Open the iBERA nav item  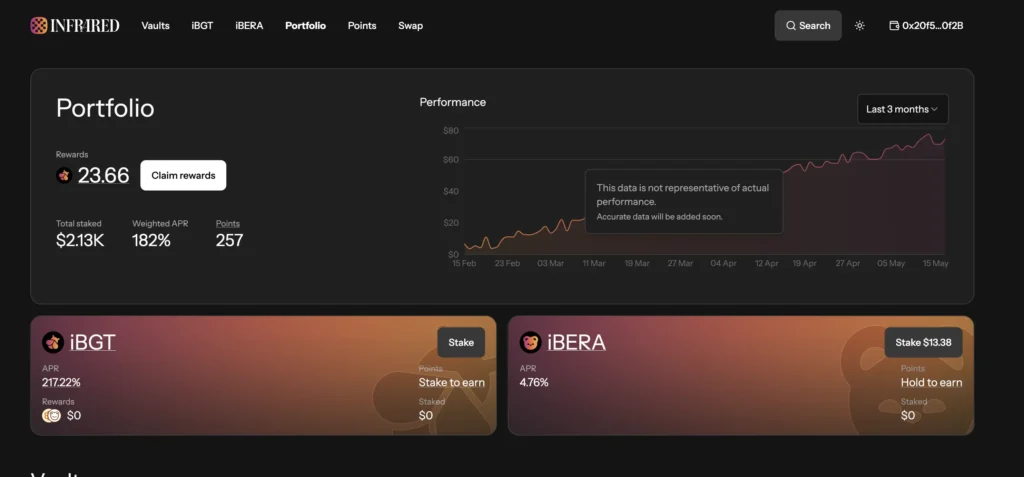click(249, 25)
